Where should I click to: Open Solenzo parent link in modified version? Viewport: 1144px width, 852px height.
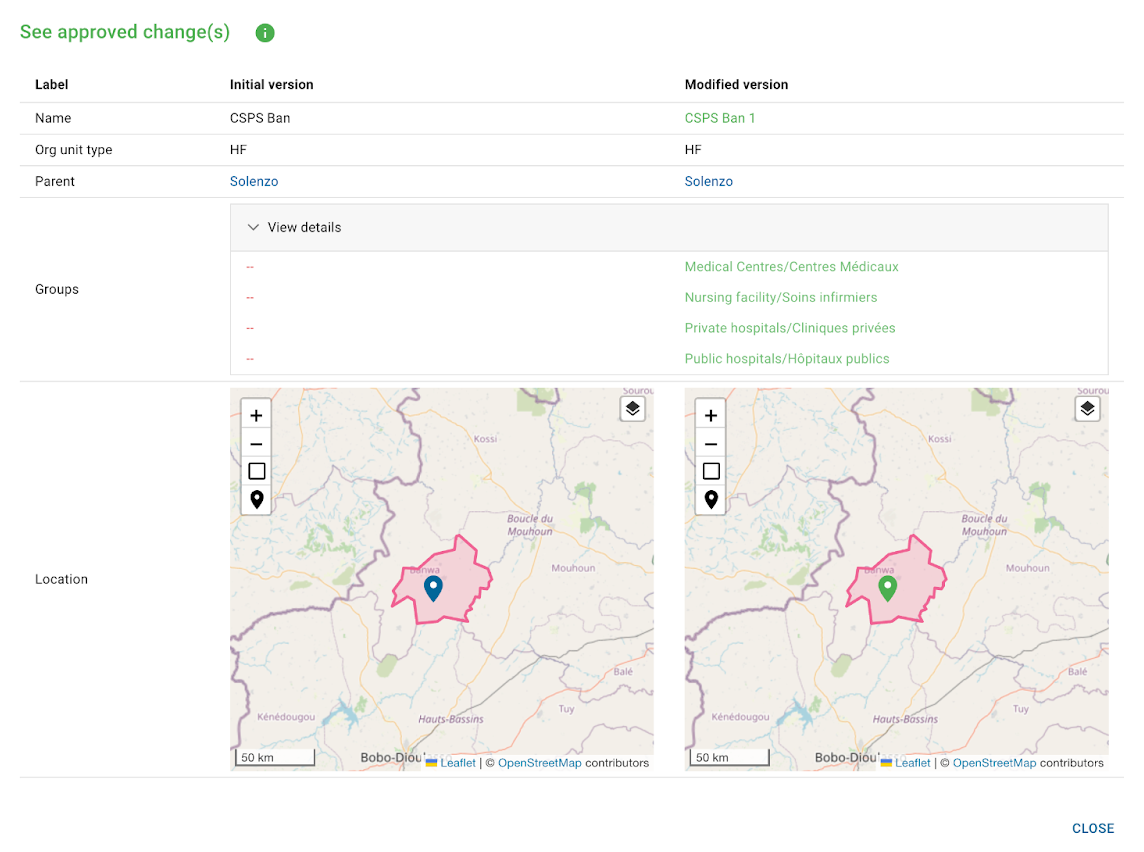708,182
